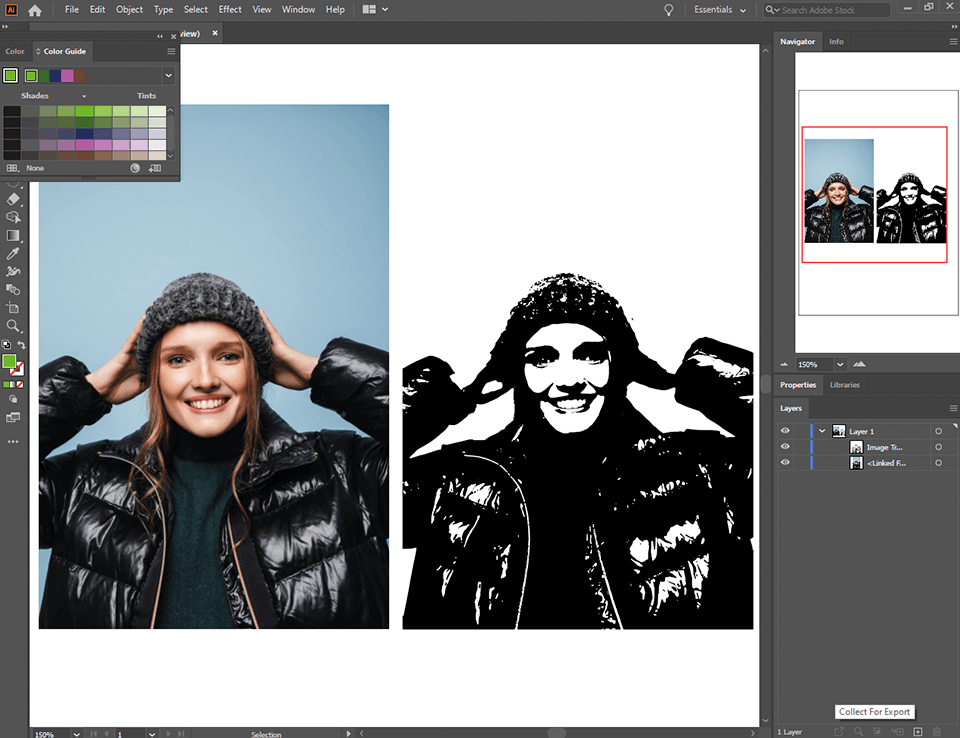Switch to the Info tab
960x738 pixels.
click(x=836, y=42)
